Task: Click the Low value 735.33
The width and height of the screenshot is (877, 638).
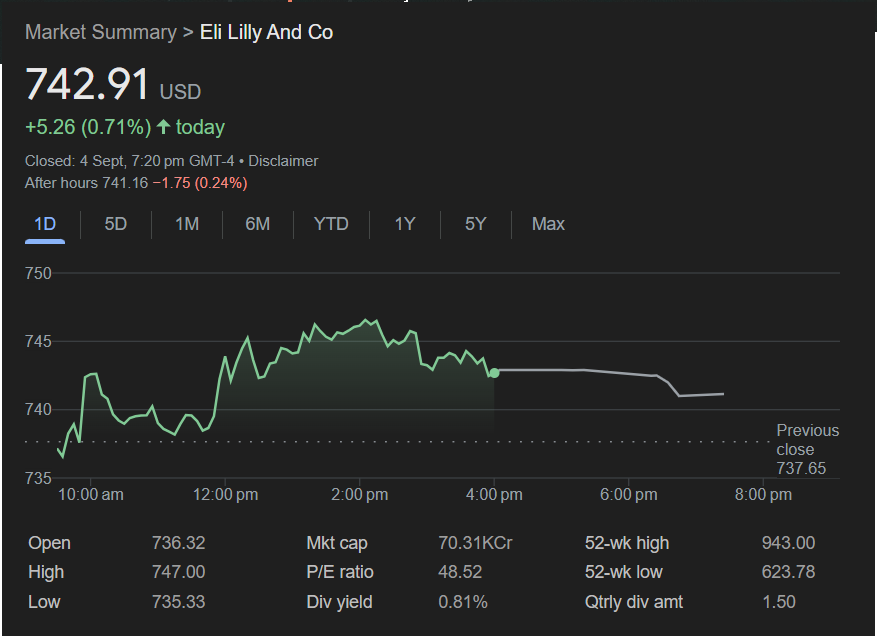Action: click(178, 602)
